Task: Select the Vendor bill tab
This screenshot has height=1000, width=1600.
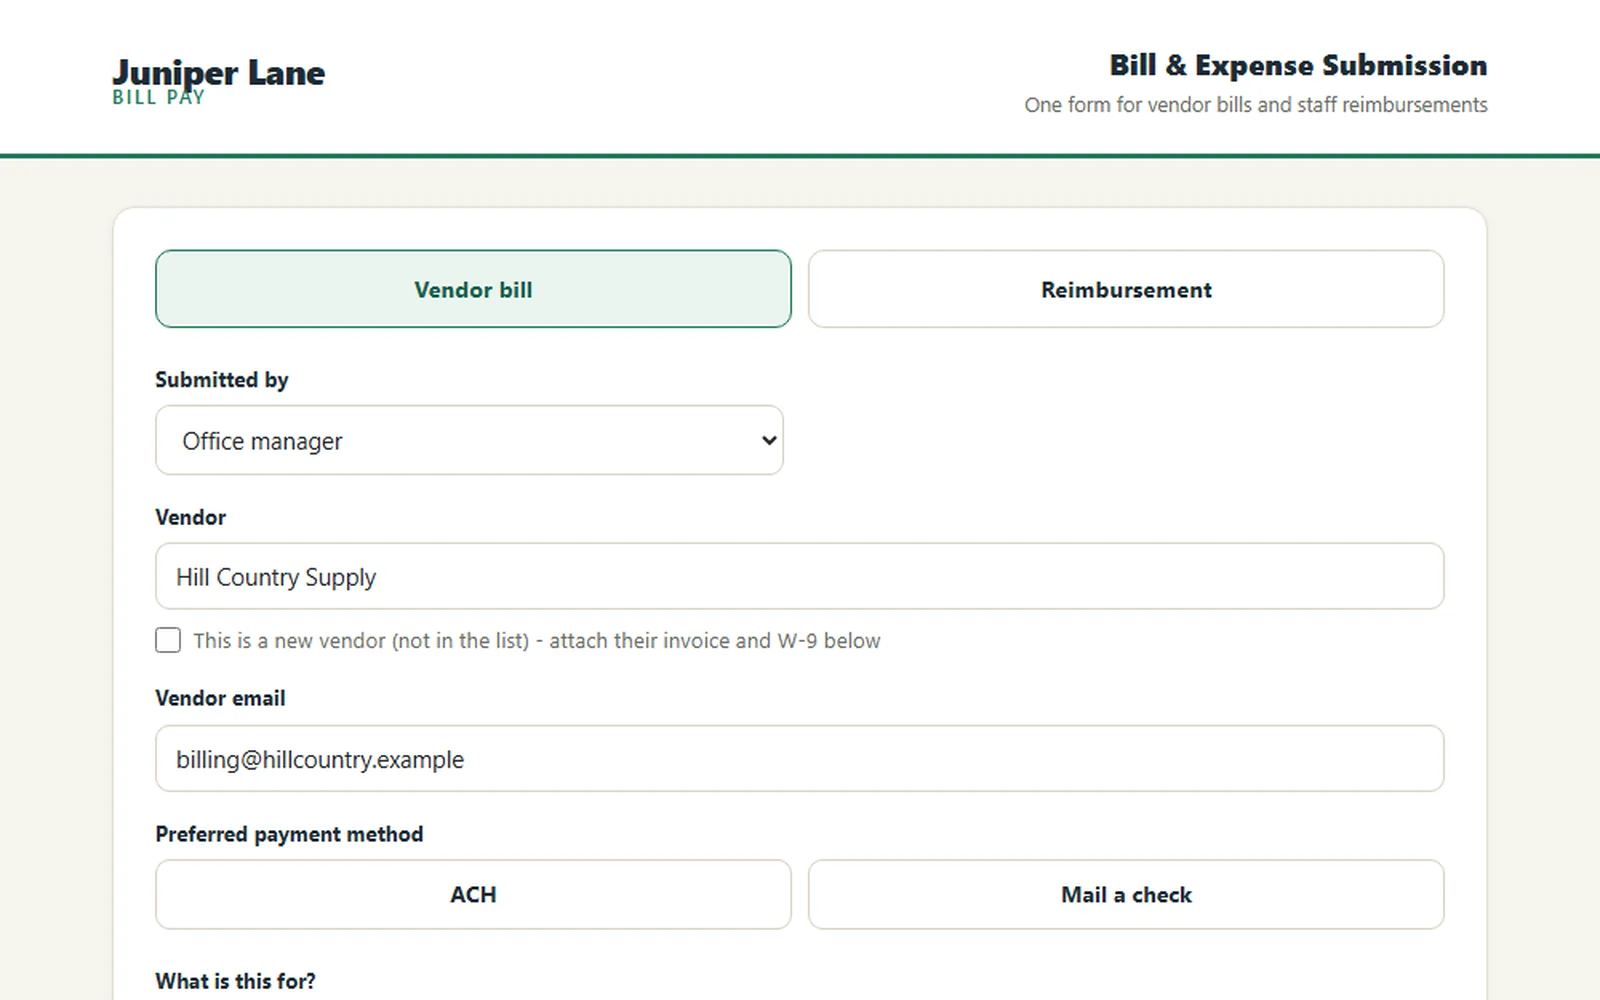Action: pos(473,289)
